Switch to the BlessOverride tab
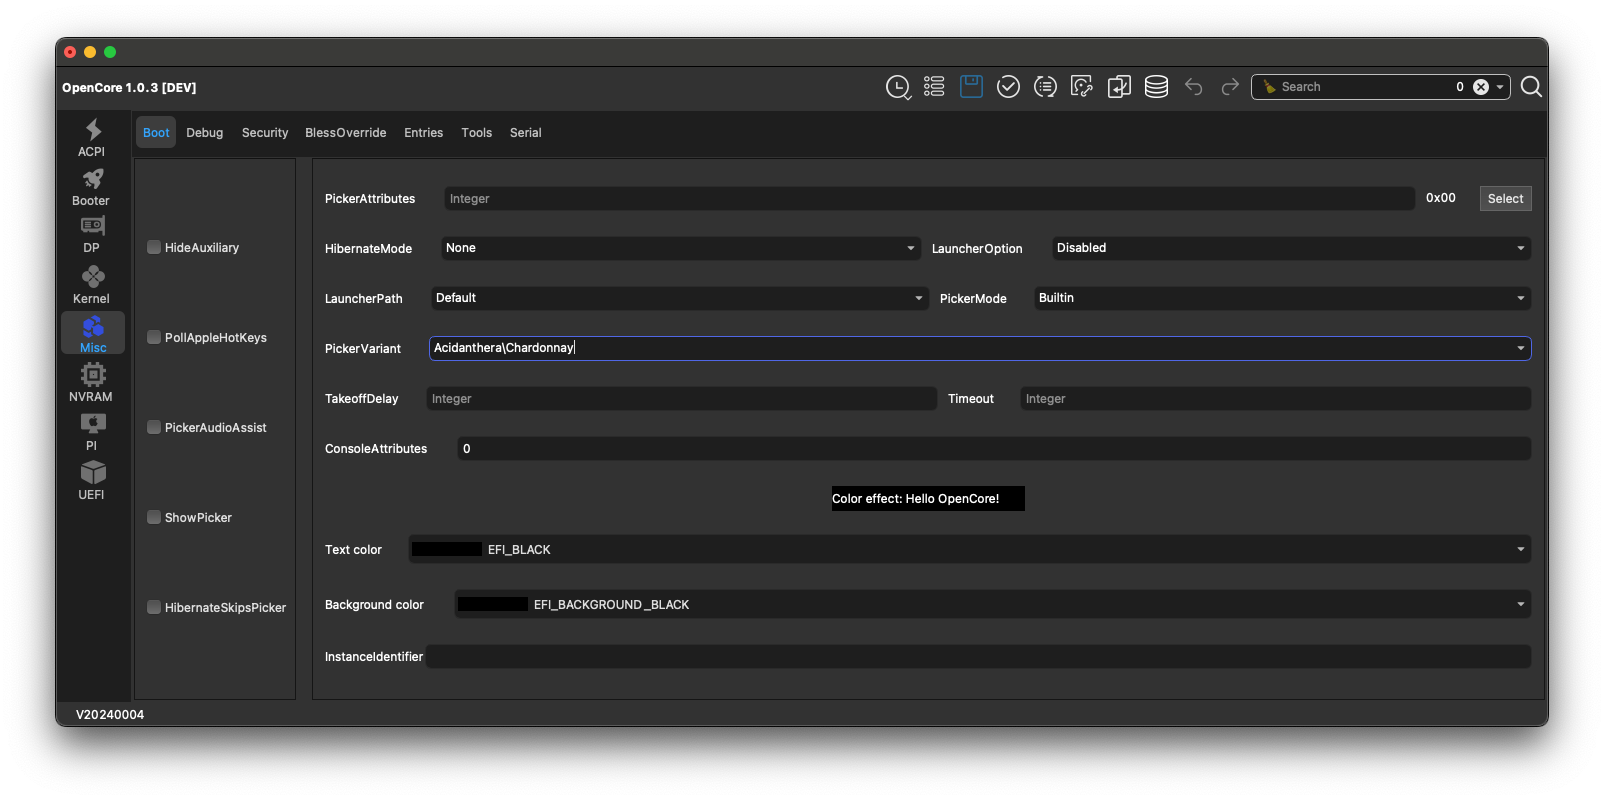1604x800 pixels. tap(346, 132)
